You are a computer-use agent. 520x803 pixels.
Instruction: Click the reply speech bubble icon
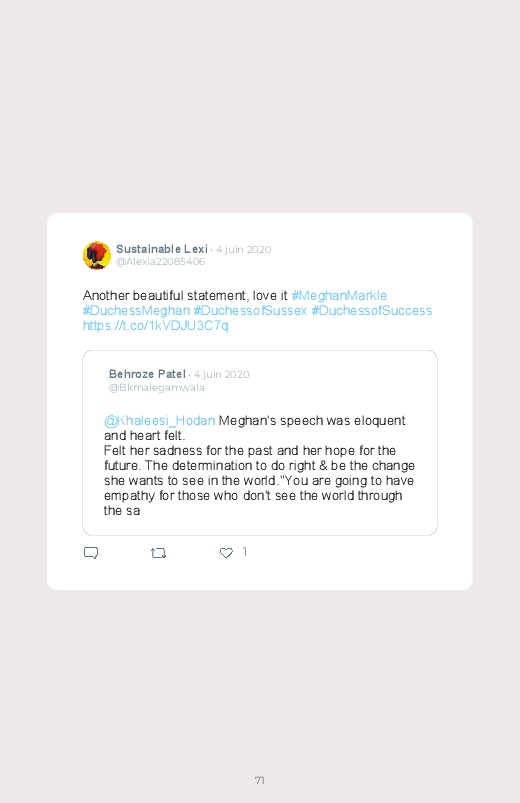click(x=91, y=553)
